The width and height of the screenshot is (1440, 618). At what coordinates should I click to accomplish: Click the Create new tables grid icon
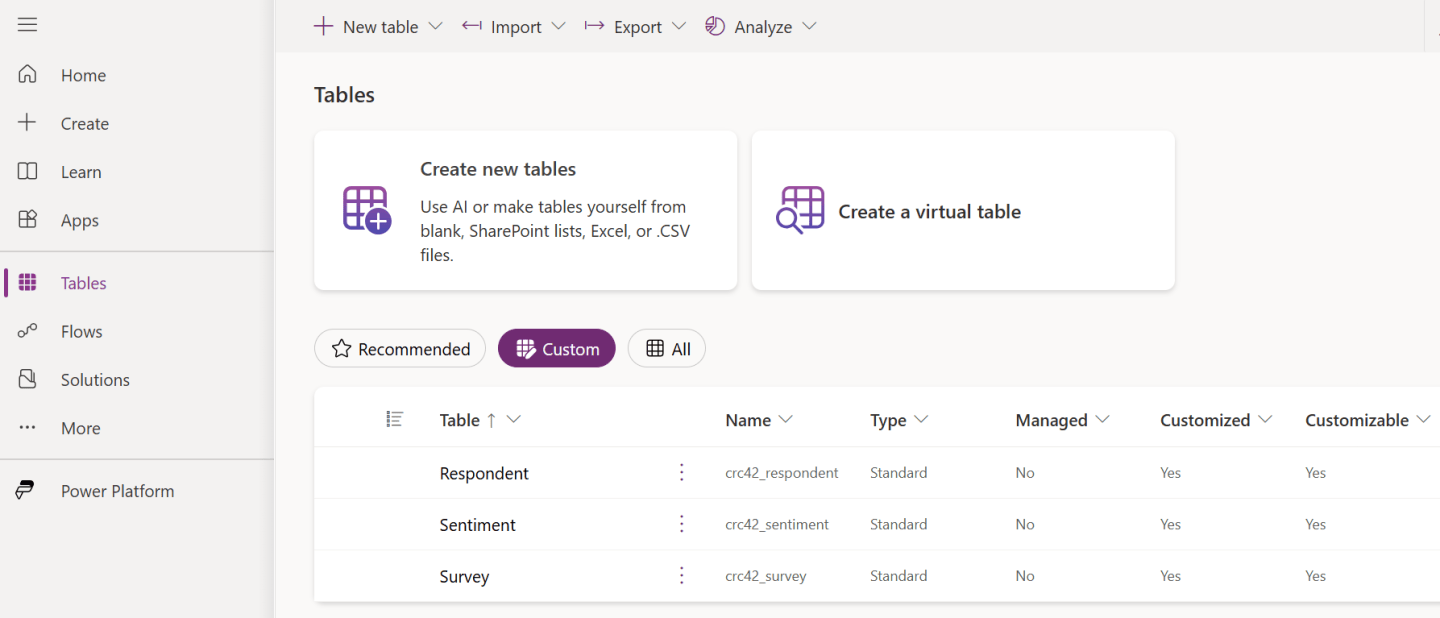pyautogui.click(x=366, y=210)
